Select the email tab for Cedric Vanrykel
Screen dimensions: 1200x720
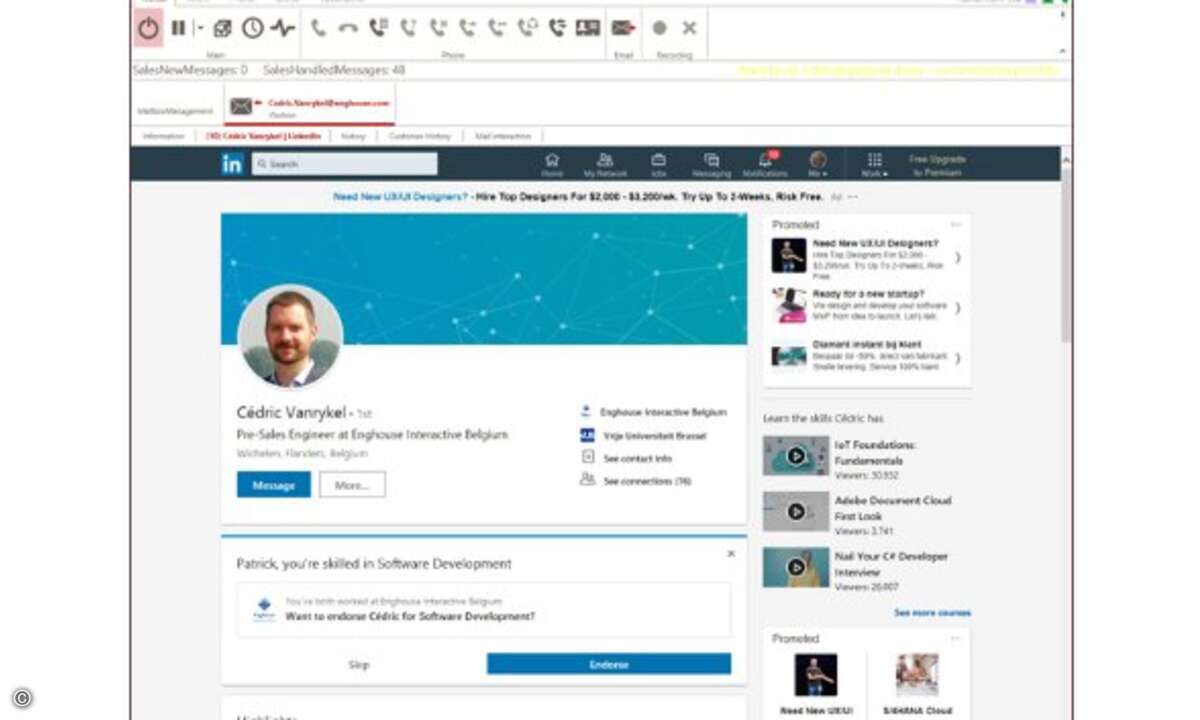tap(308, 105)
